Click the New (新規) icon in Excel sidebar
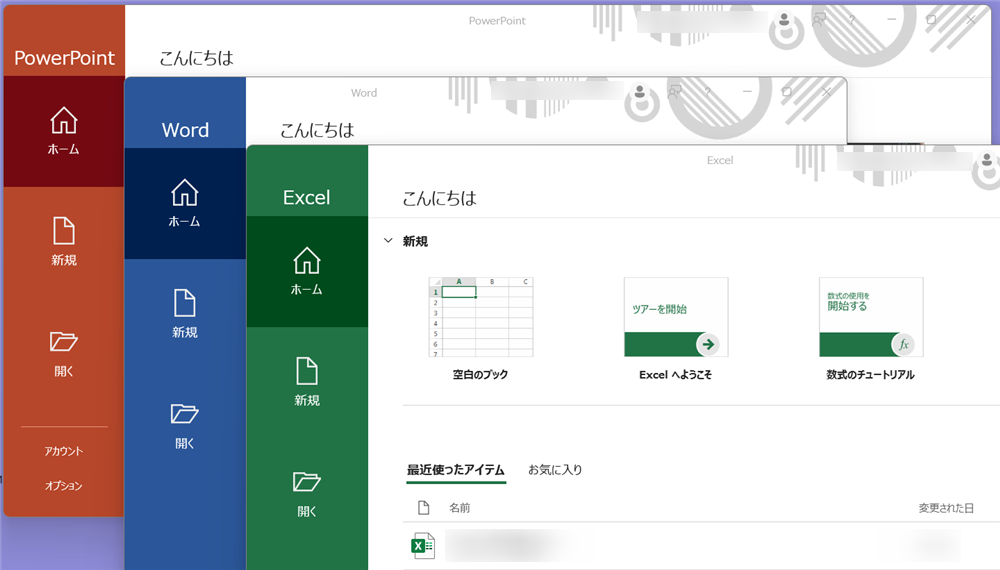 pyautogui.click(x=307, y=371)
